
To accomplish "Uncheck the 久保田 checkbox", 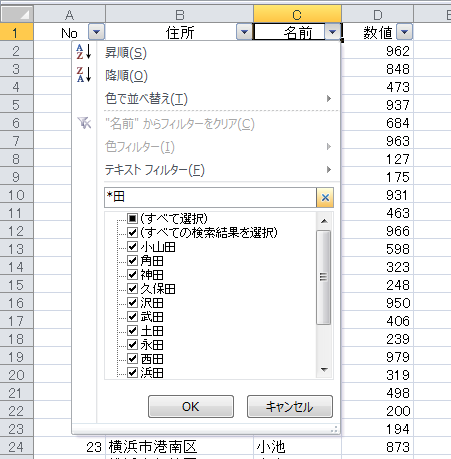I will (132, 288).
